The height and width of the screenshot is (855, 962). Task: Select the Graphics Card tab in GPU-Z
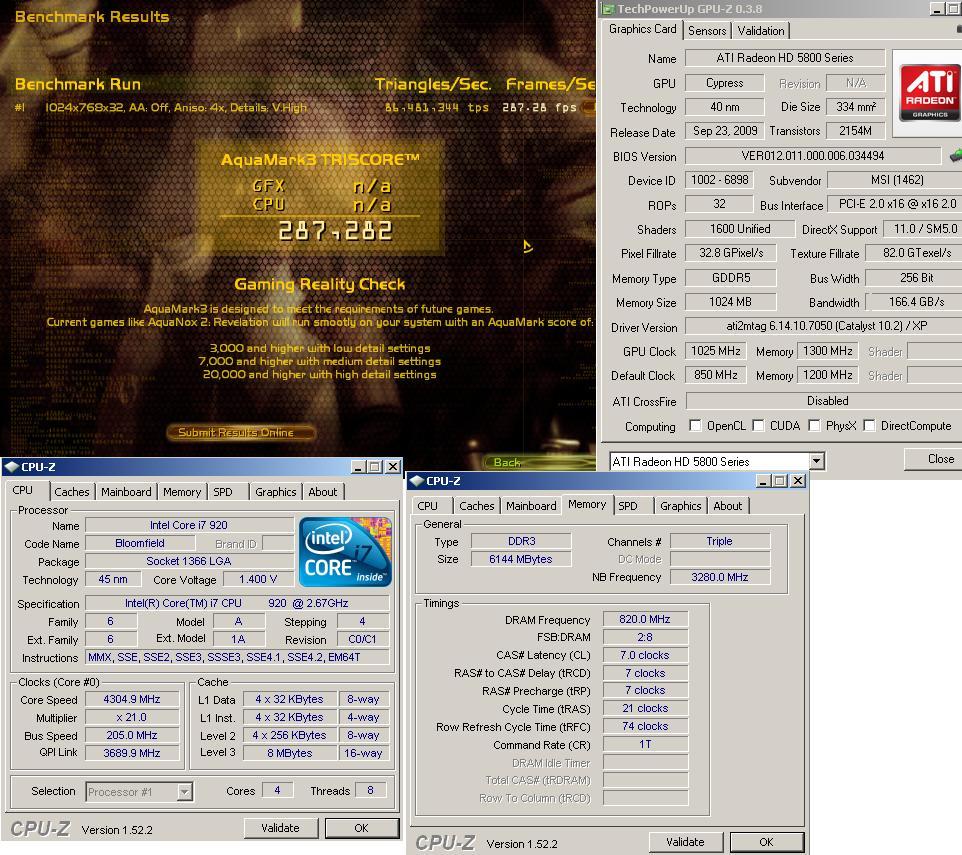click(642, 29)
